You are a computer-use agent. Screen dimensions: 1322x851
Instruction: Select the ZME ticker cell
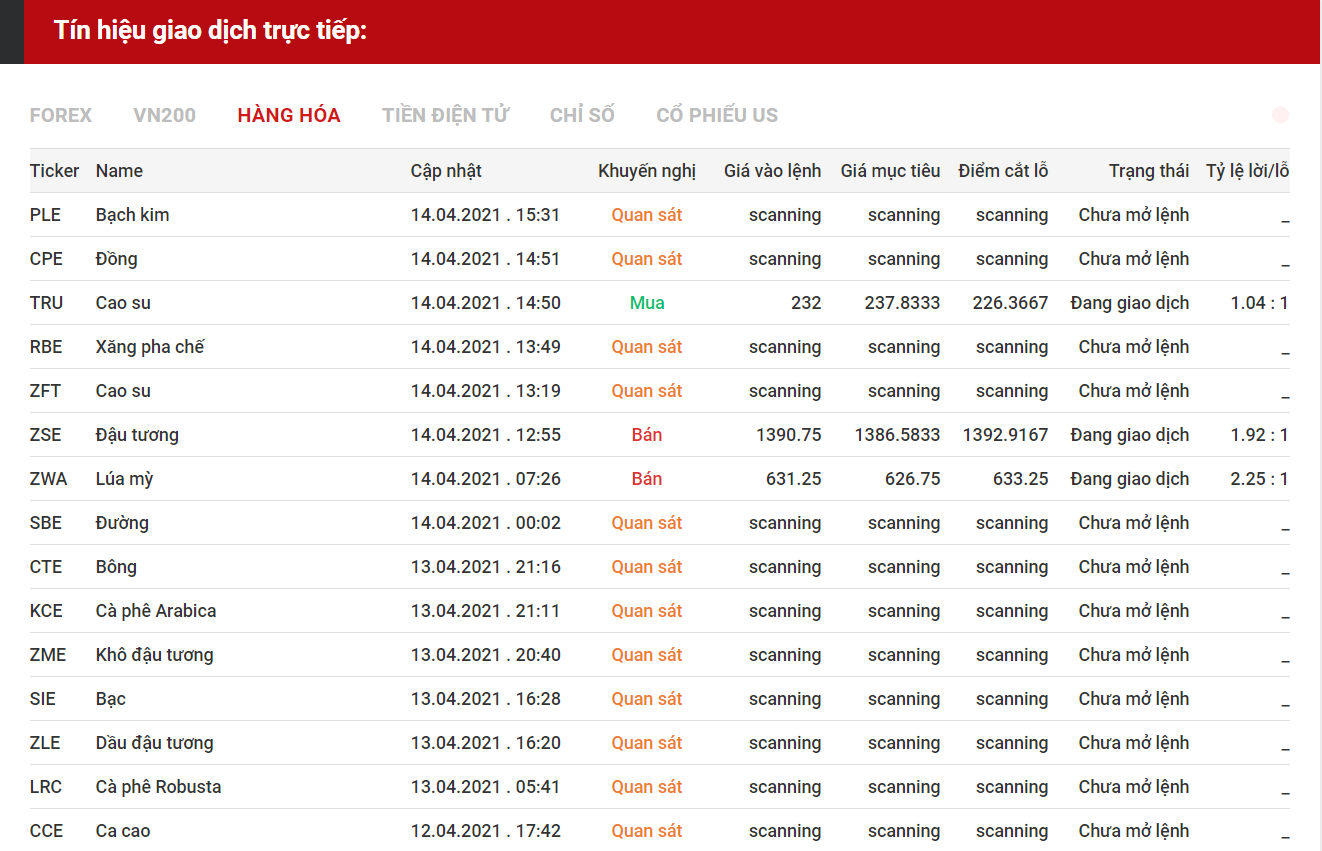click(x=48, y=655)
